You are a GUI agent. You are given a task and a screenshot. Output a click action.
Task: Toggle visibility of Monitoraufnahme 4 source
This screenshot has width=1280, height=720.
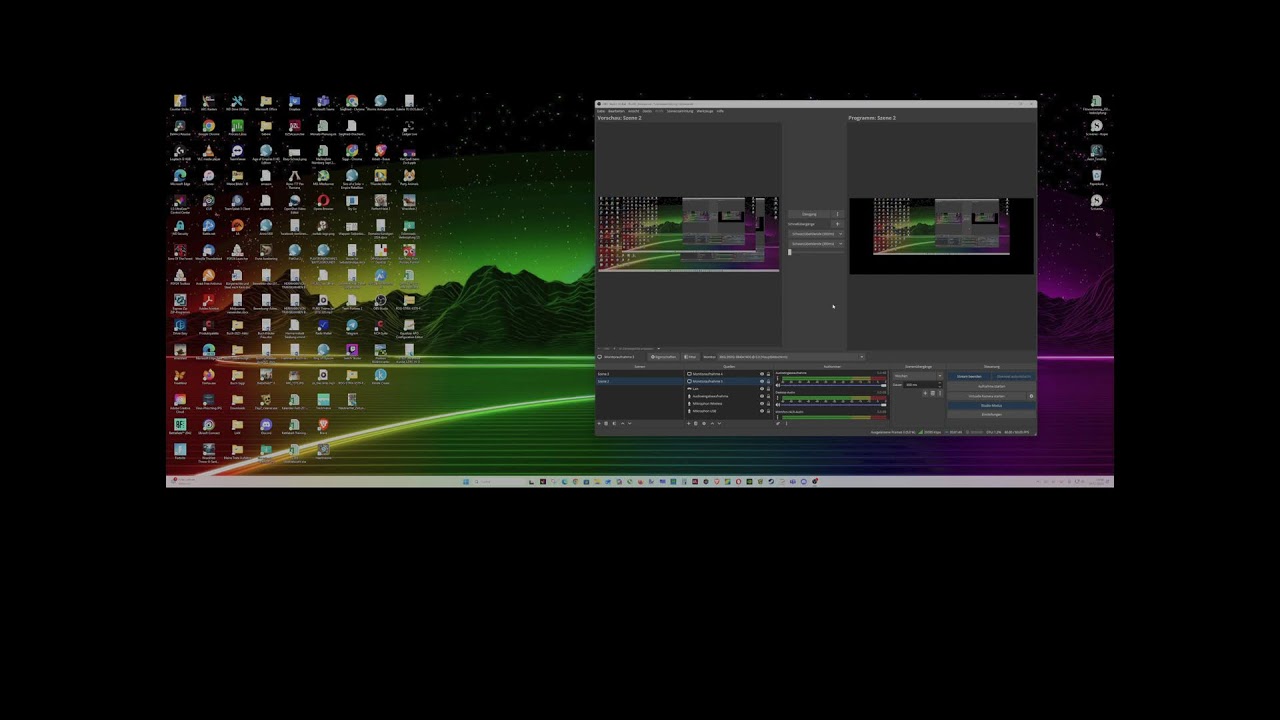(x=762, y=374)
